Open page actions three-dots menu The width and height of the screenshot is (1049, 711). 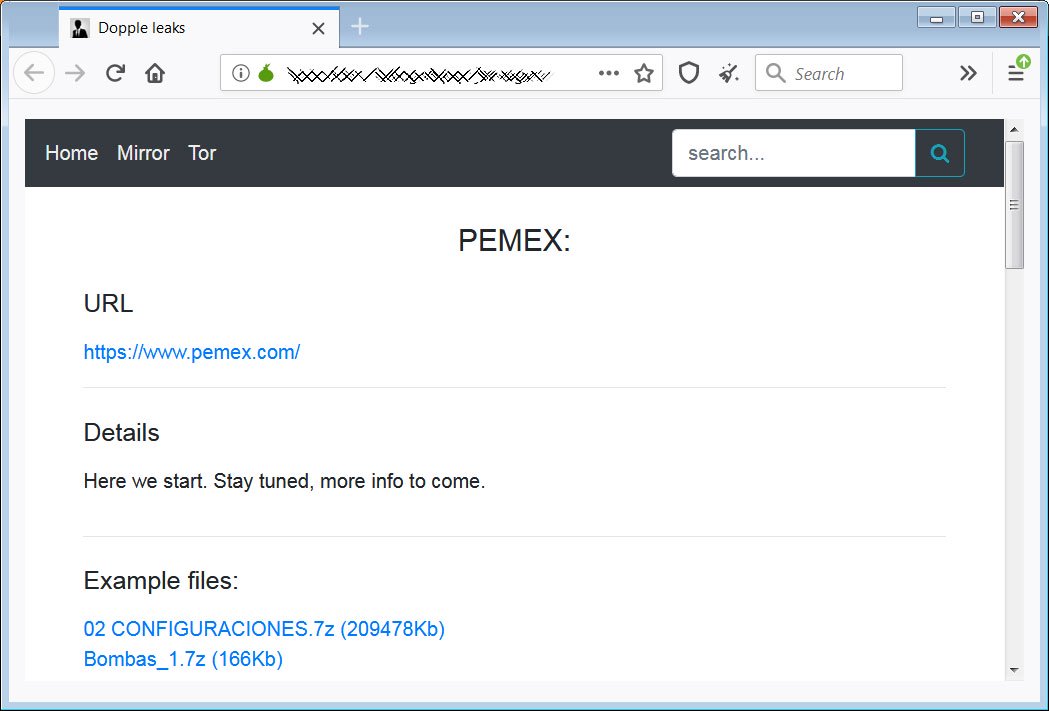pyautogui.click(x=608, y=73)
